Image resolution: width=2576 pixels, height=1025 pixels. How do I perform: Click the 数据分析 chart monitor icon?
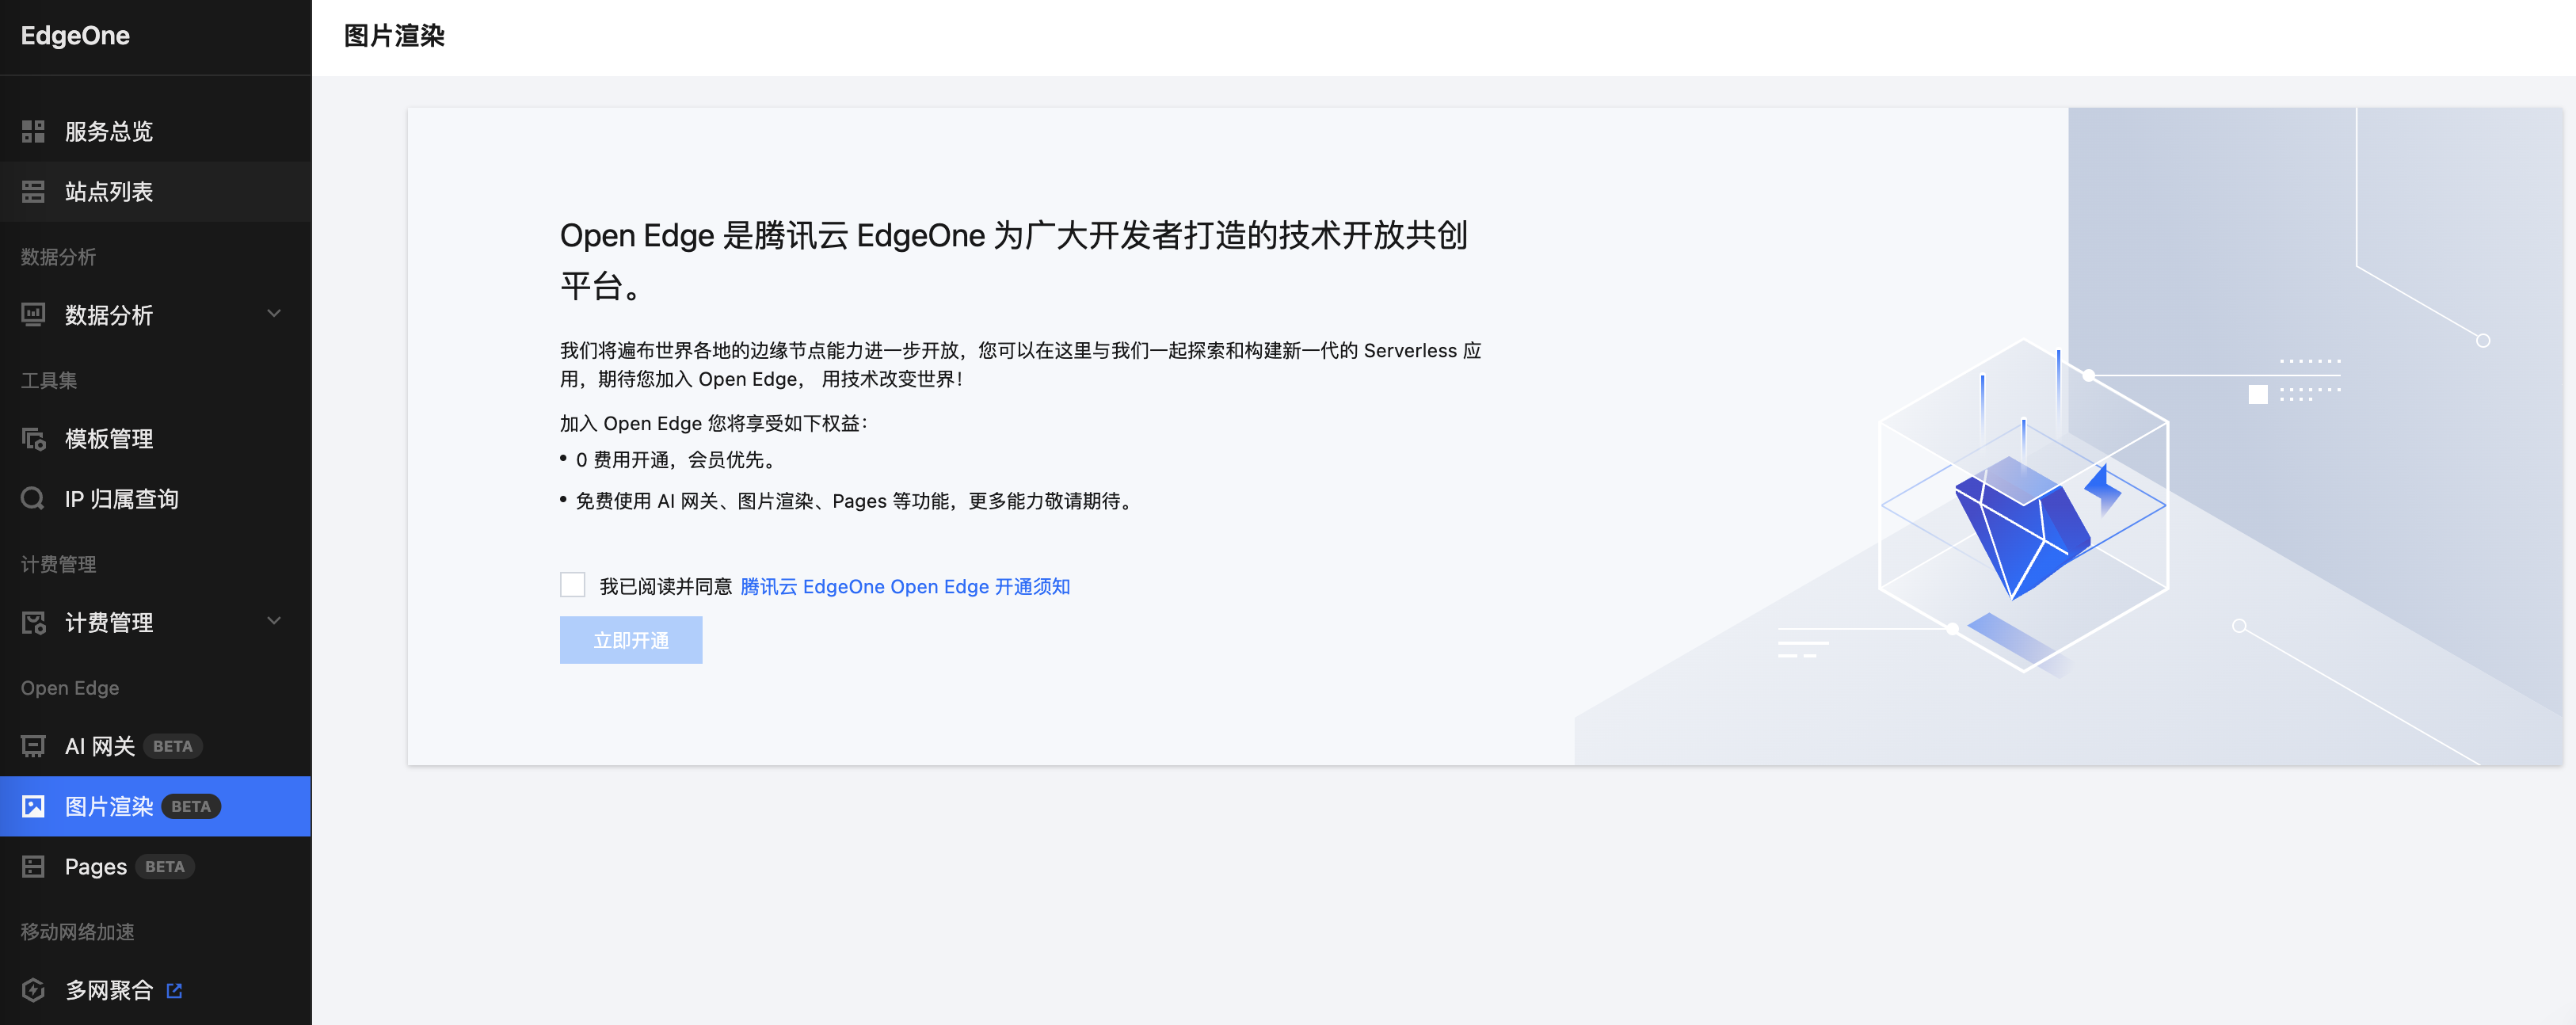coord(33,315)
